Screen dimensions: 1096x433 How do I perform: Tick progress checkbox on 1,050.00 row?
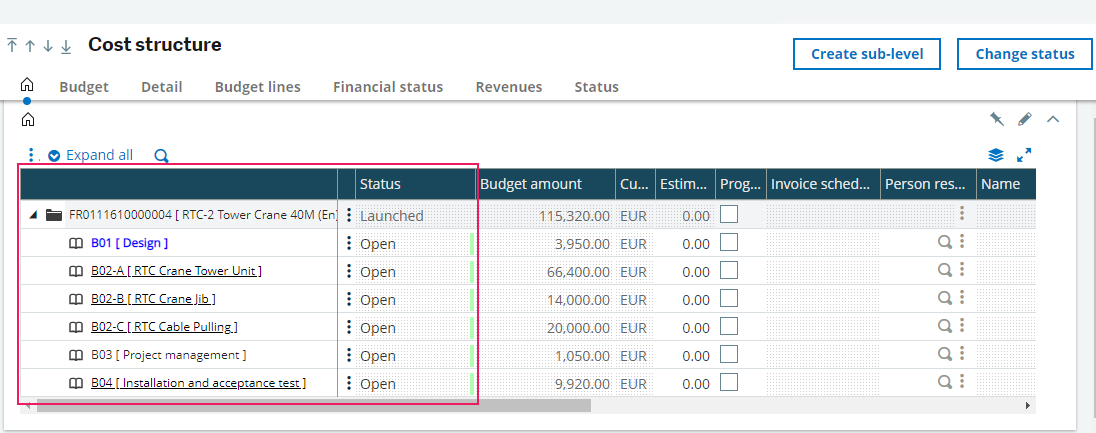729,354
